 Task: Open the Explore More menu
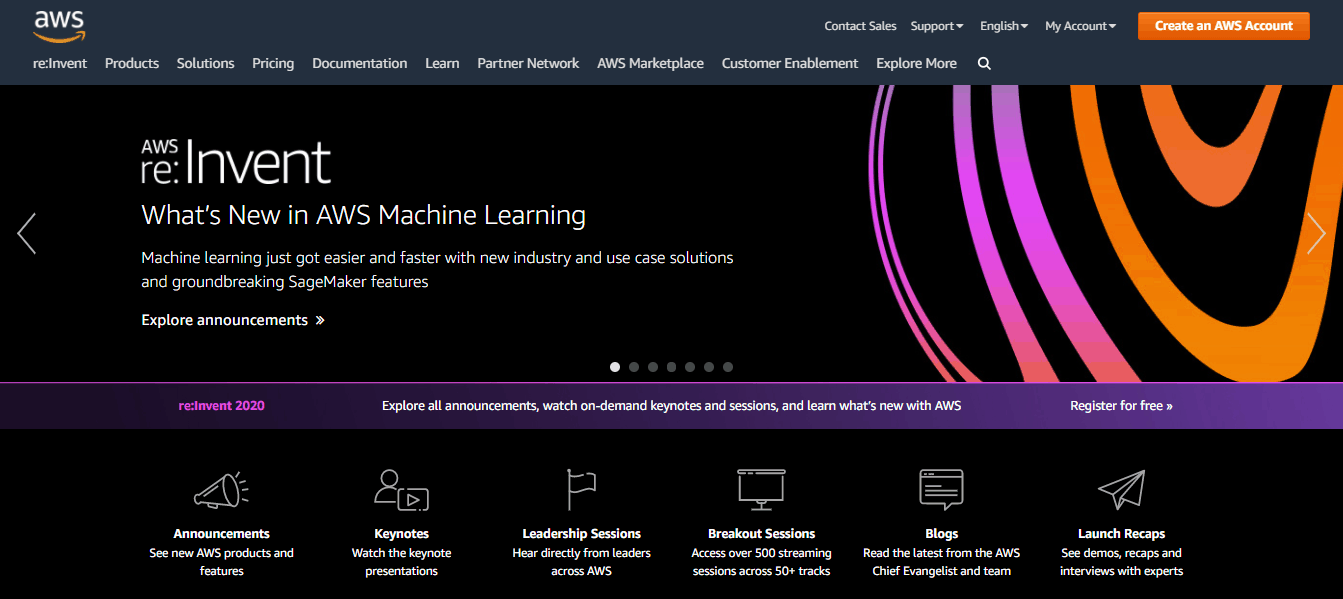pos(916,63)
